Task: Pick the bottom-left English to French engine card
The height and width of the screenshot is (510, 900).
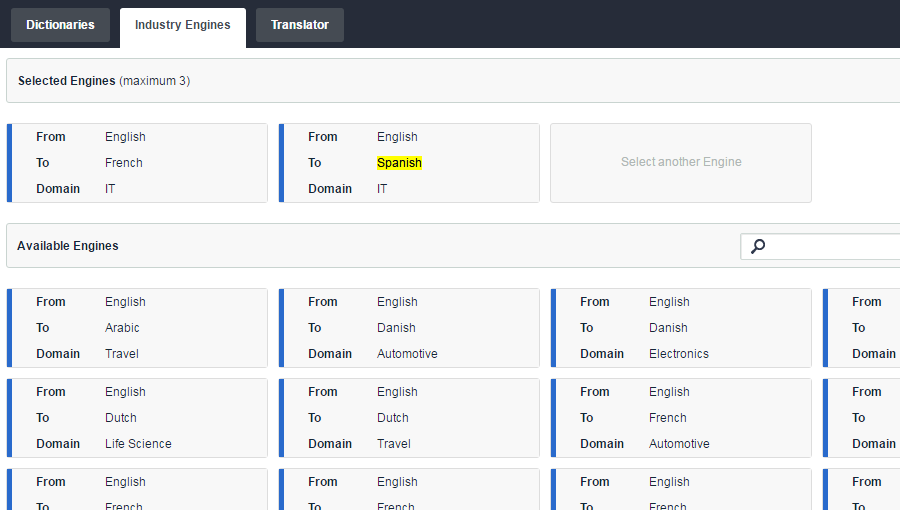Action: (137, 490)
